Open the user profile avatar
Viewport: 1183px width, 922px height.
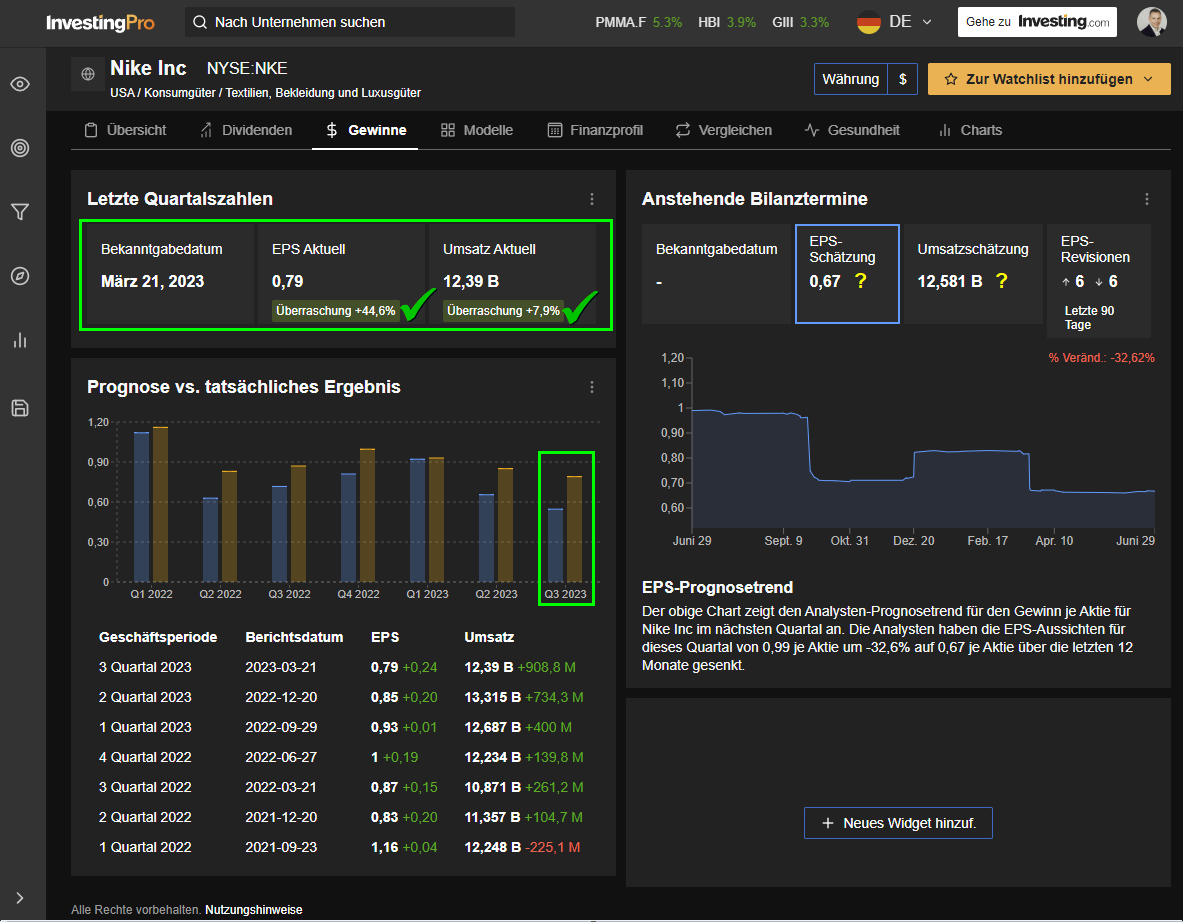pyautogui.click(x=1151, y=22)
